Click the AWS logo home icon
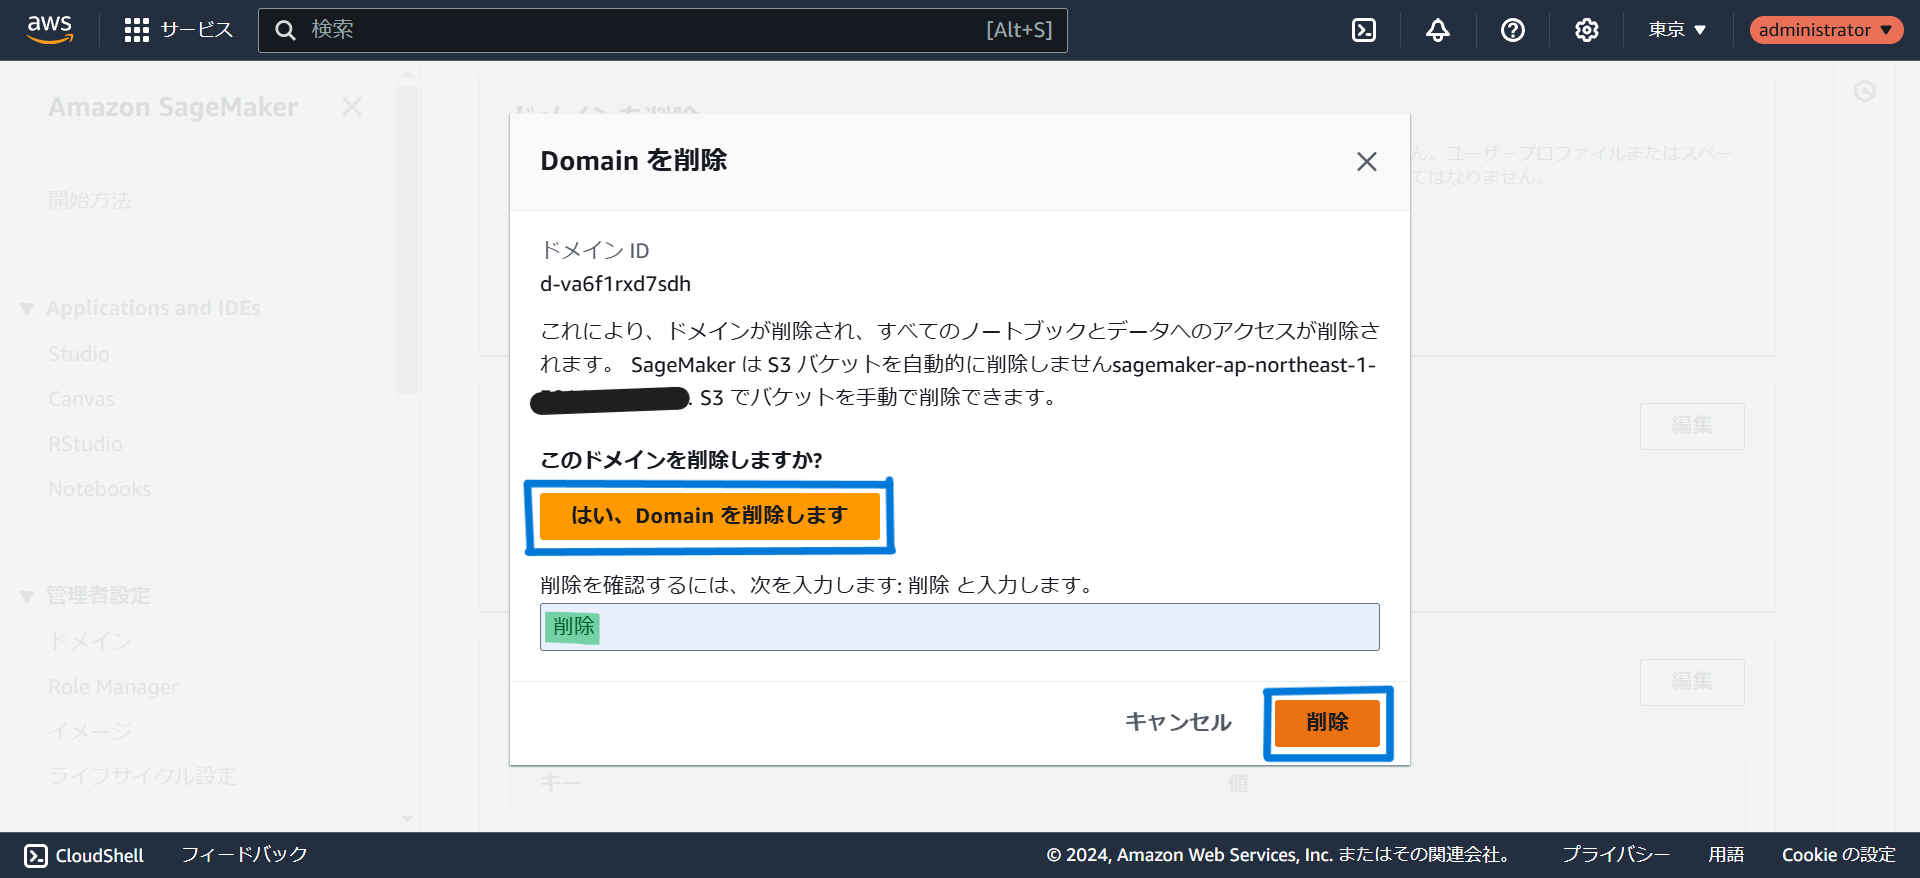The width and height of the screenshot is (1920, 878). click(x=50, y=29)
